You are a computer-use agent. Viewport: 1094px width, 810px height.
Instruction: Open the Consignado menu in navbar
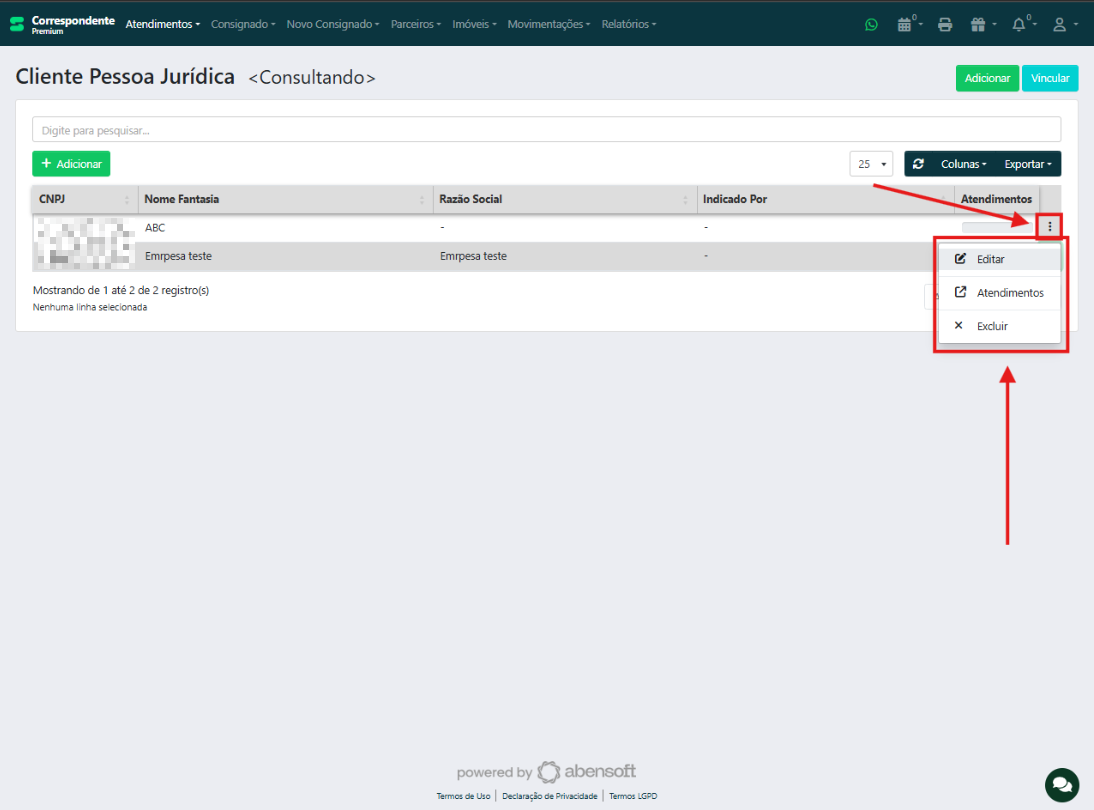click(243, 24)
